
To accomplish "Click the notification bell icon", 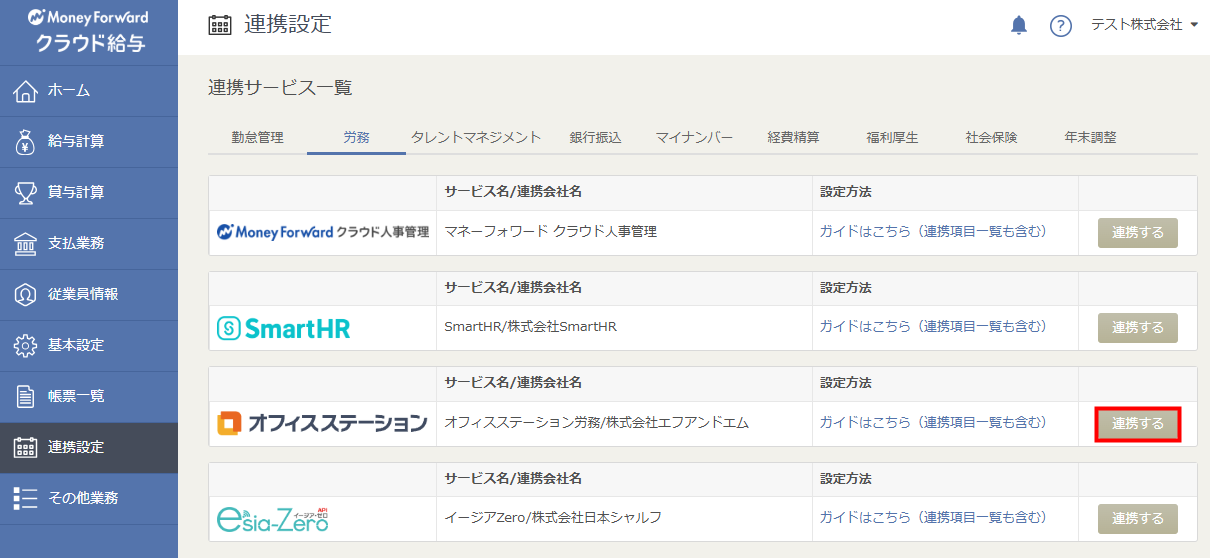I will click(1019, 25).
